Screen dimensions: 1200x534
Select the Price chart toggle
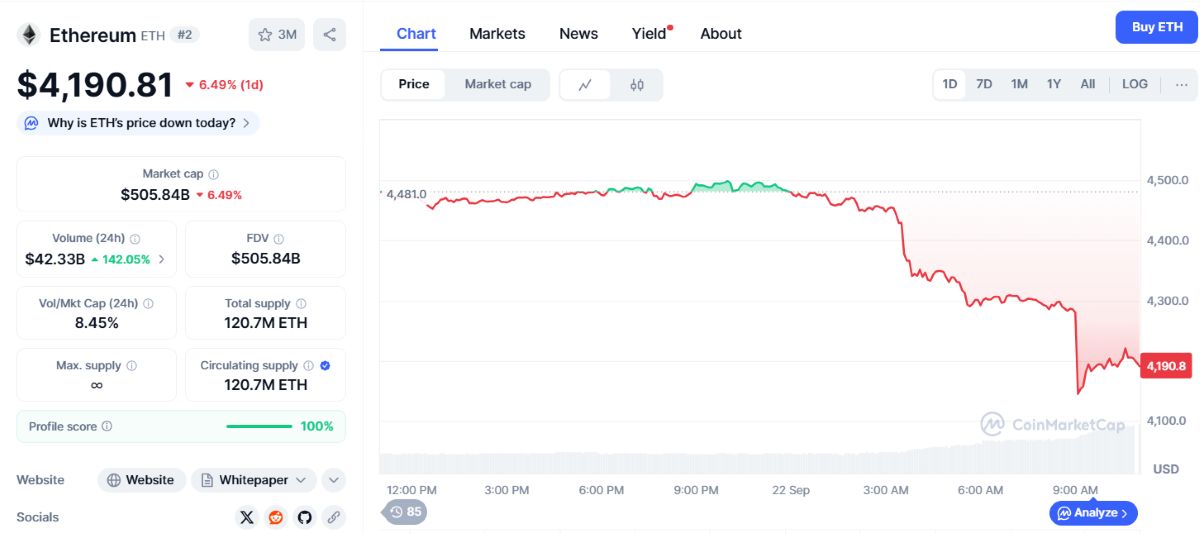[x=414, y=84]
